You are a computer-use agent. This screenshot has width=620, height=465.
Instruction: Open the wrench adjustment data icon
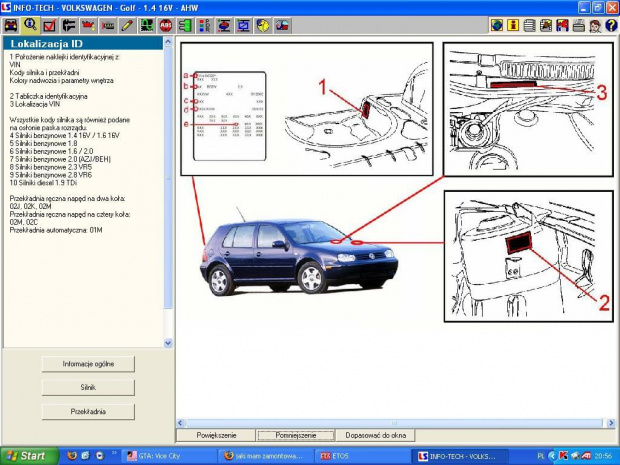click(x=69, y=26)
